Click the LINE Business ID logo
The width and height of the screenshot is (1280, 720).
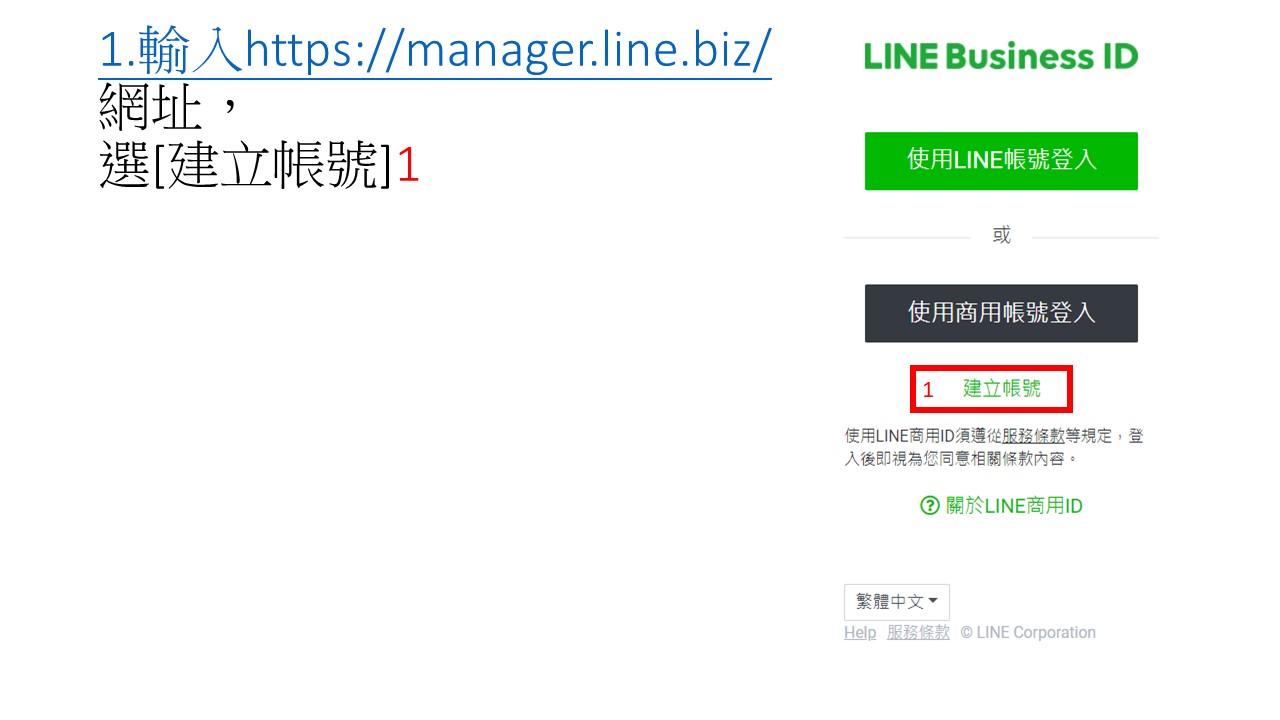tap(1001, 57)
